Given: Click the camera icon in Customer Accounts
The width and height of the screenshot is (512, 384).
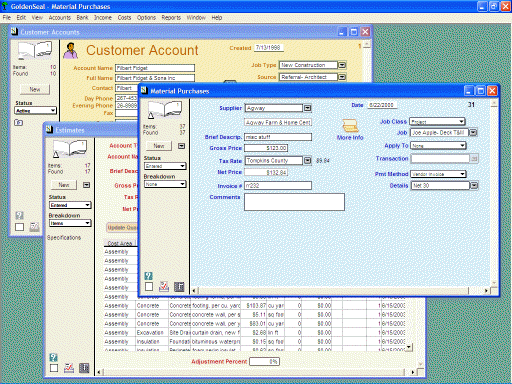Looking at the screenshot, I should [x=19, y=123].
